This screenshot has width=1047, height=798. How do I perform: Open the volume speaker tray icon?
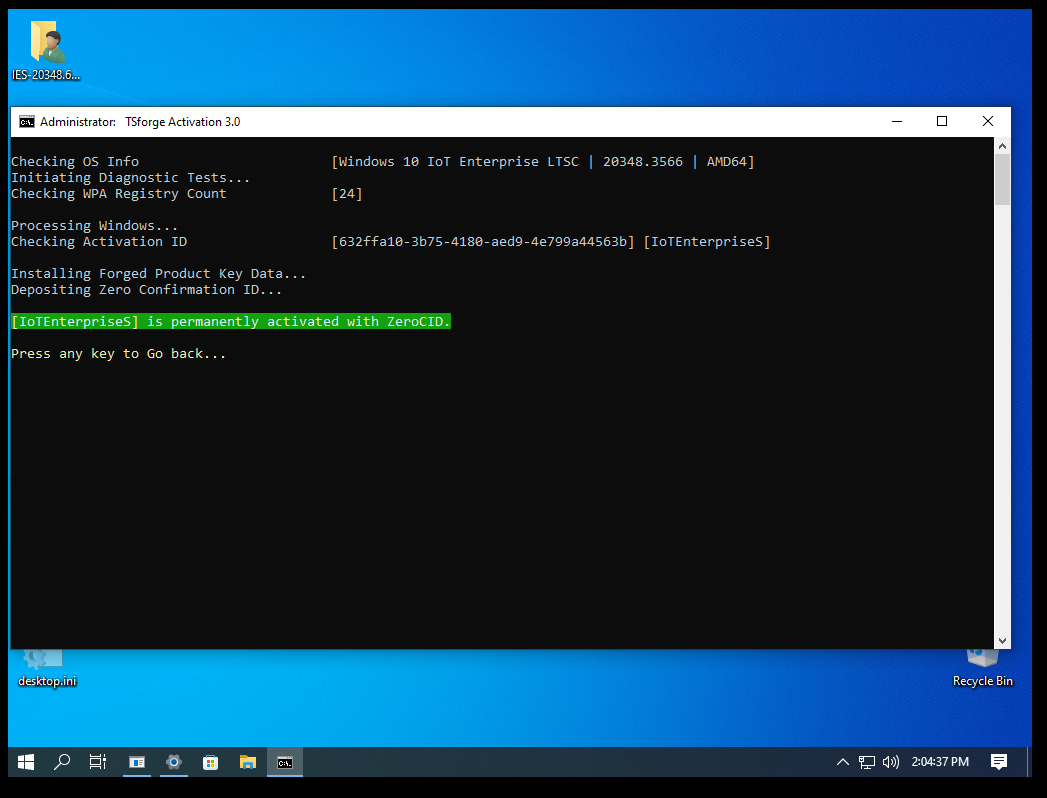coord(891,762)
